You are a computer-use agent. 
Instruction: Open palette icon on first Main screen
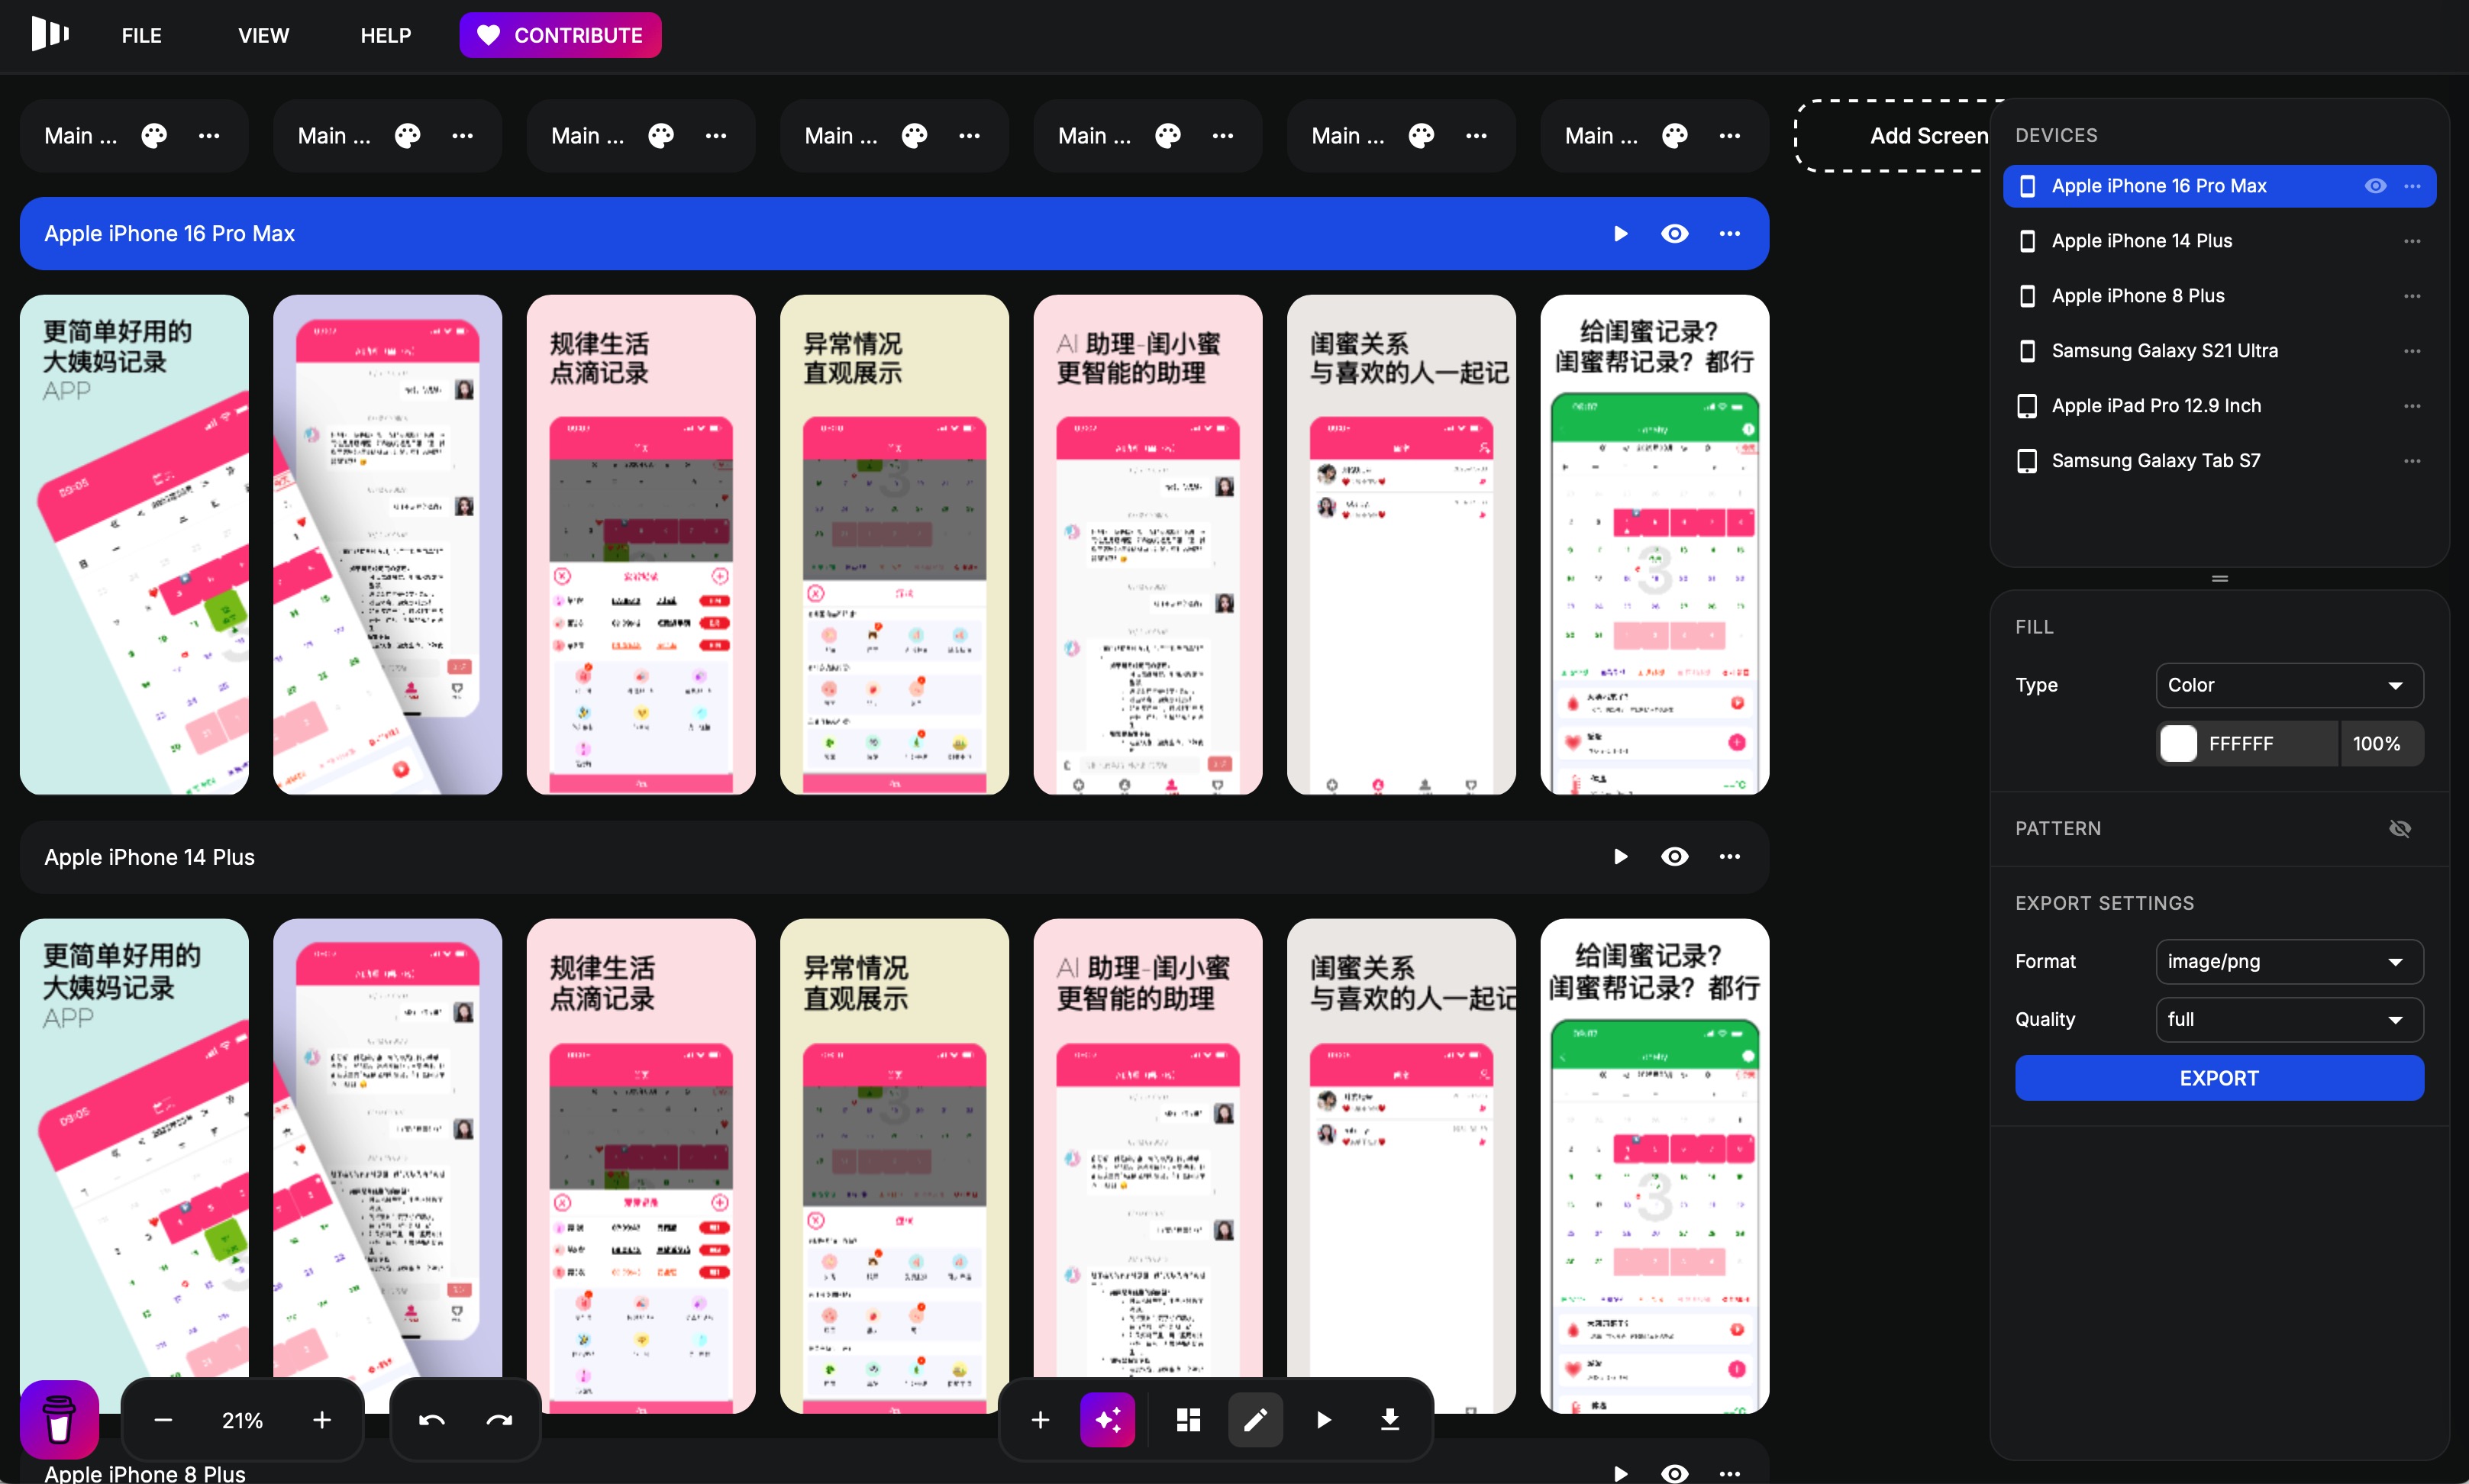pyautogui.click(x=154, y=136)
